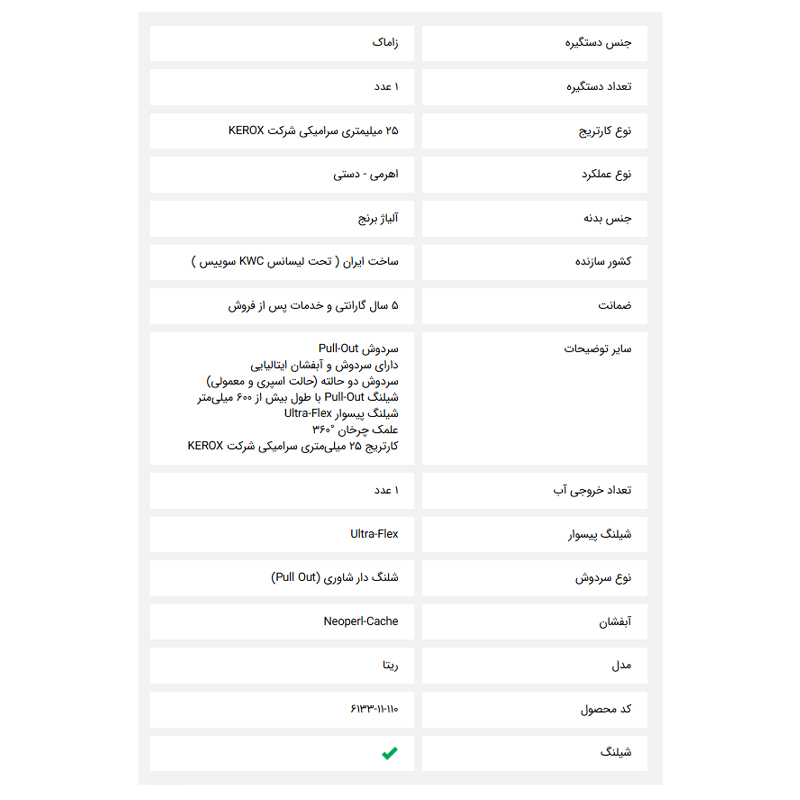
Task: Select the اهرمی - دستی value
Action: [x=366, y=174]
